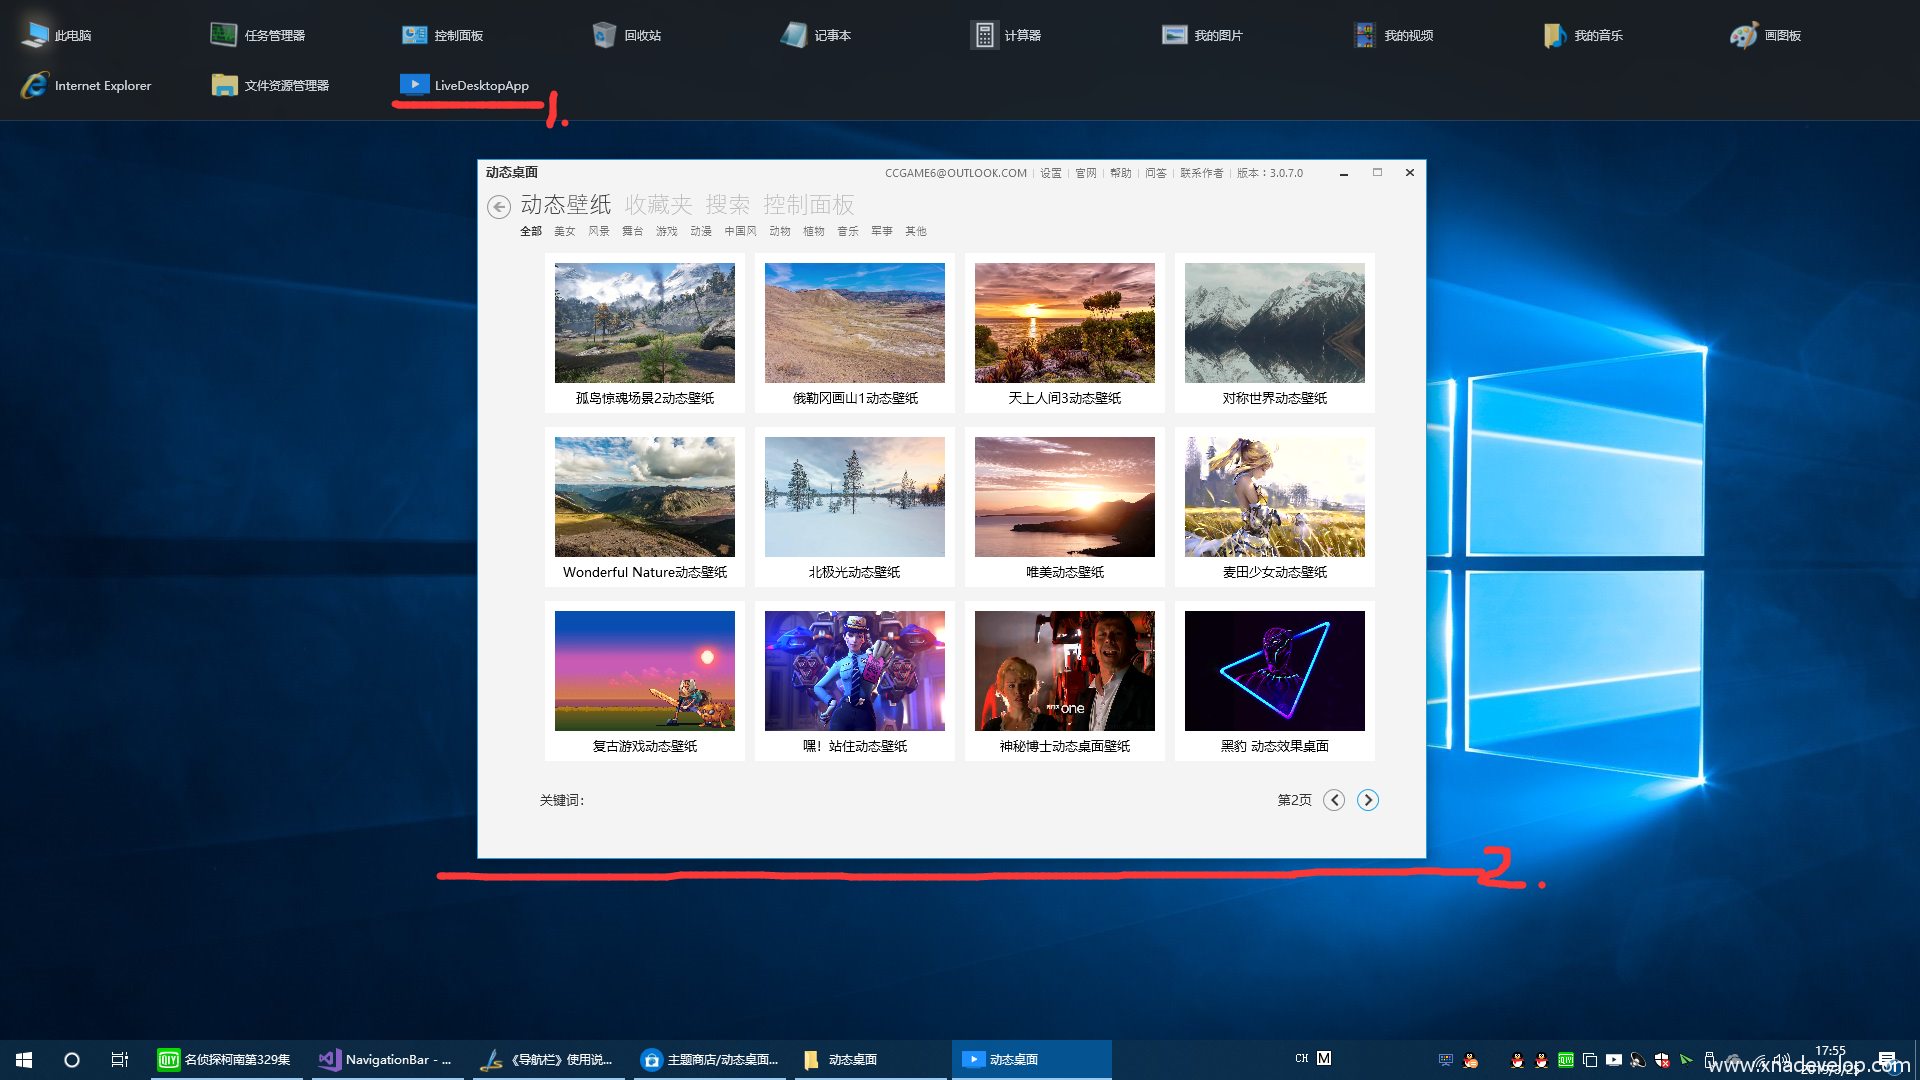Screen dimensions: 1920x1080
Task: Select 黑豹 动态效果桌面 thumbnail
Action: point(1274,671)
